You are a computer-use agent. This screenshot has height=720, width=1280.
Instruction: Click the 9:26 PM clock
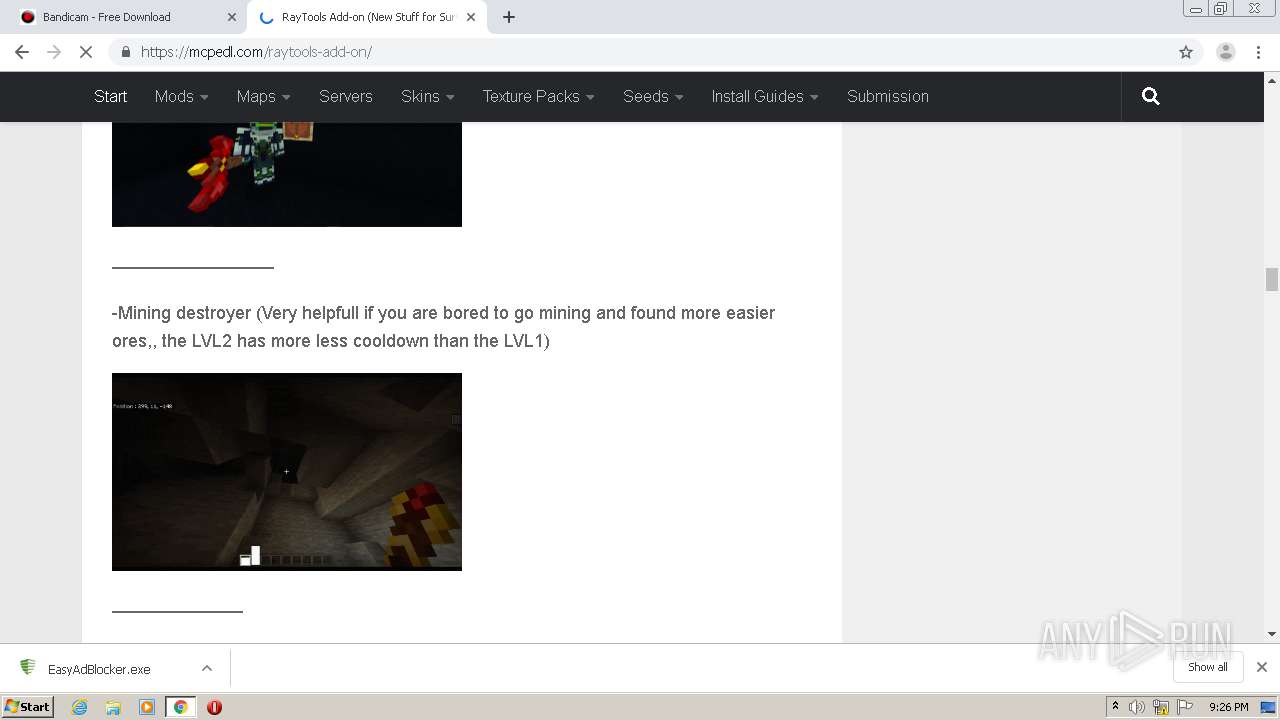(1228, 707)
